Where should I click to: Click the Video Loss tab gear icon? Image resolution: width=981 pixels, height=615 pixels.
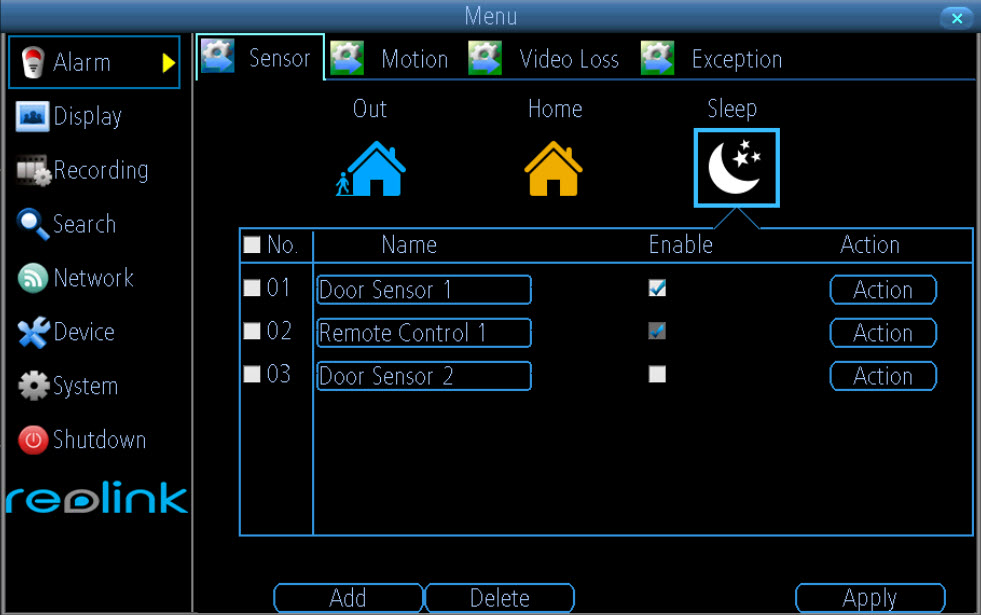tap(485, 58)
